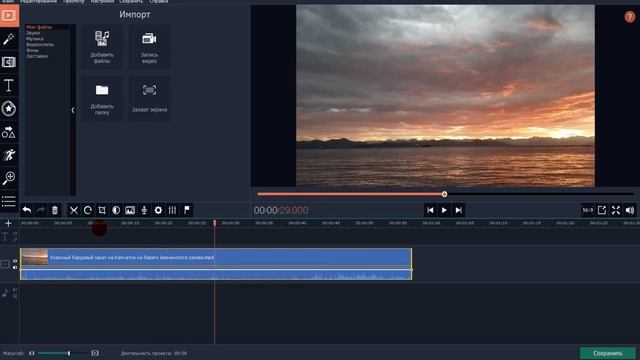Mute the video track speaker toggle

tap(15, 268)
